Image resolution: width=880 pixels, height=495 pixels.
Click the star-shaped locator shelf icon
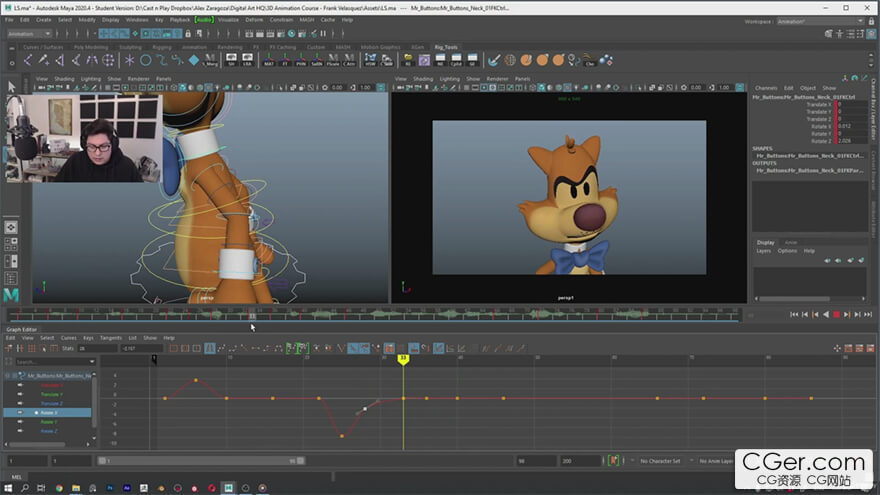click(x=130, y=60)
